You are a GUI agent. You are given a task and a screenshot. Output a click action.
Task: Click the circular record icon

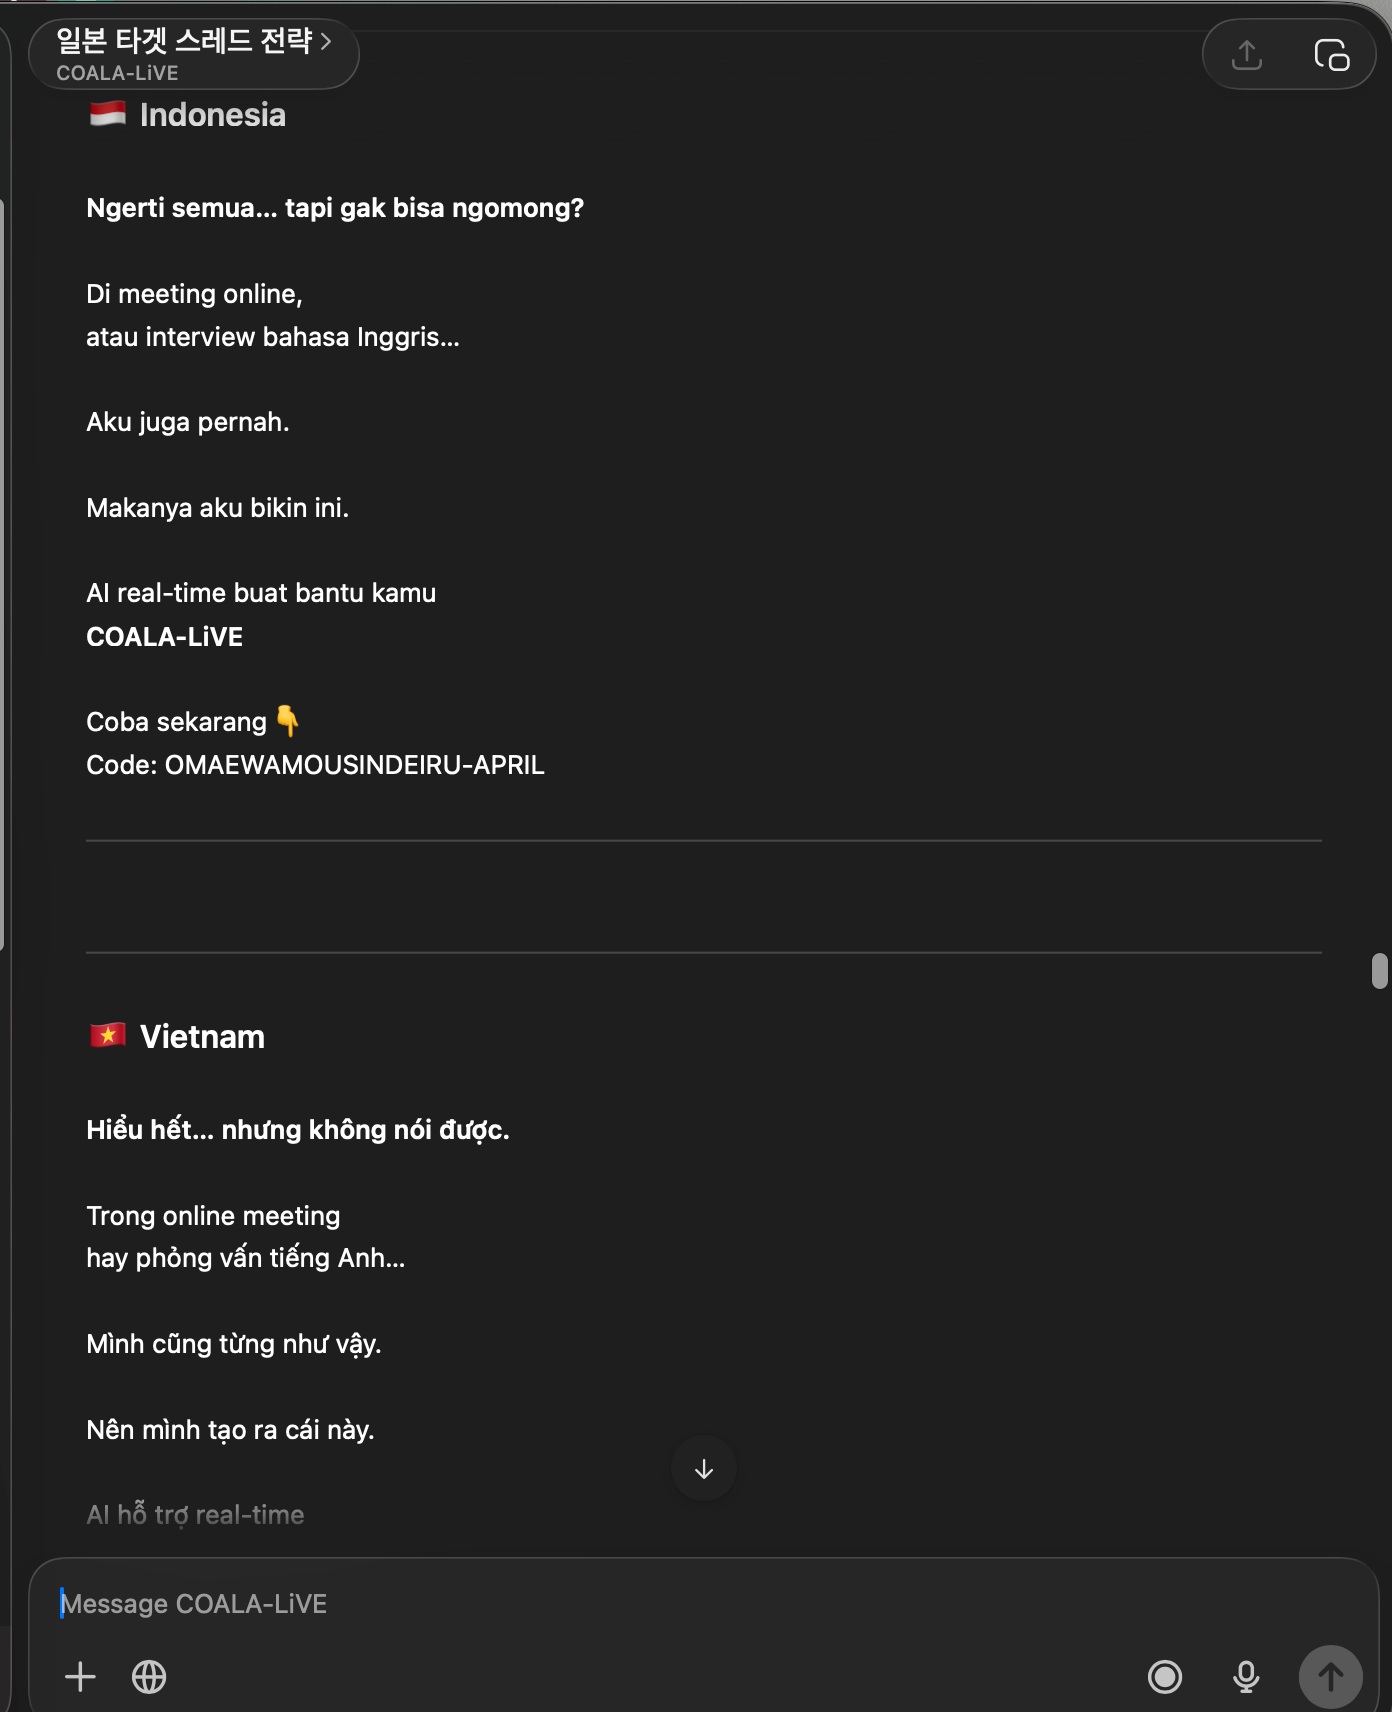point(1164,1676)
